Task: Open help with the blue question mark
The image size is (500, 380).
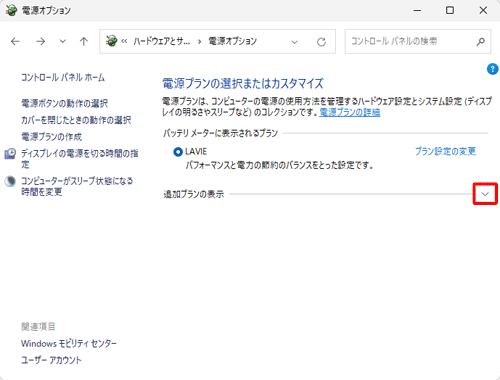Action: (x=492, y=69)
